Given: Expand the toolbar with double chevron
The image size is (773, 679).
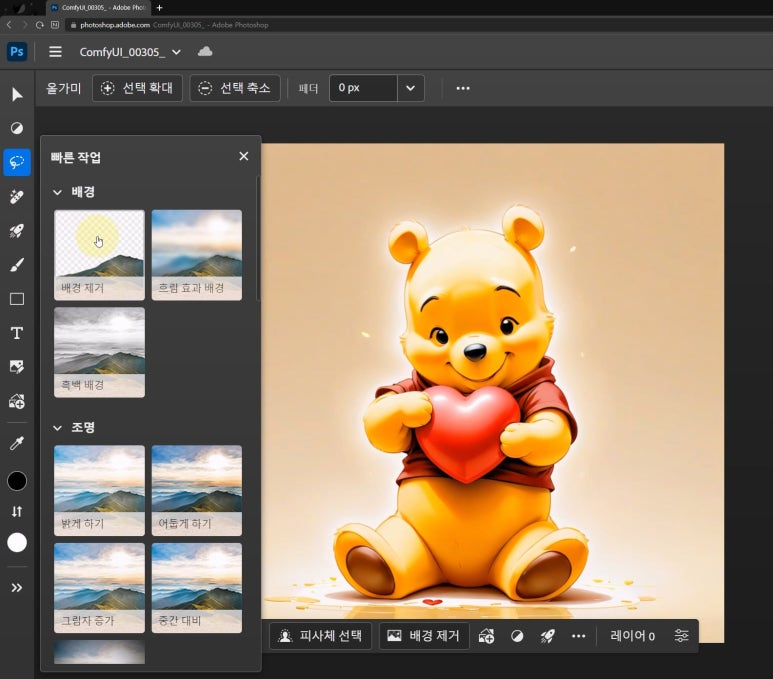Looking at the screenshot, I should [x=17, y=587].
